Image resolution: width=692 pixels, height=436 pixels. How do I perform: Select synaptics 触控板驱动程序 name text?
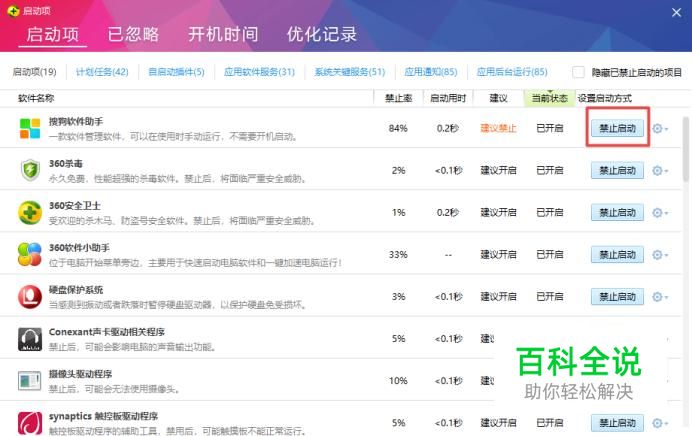coord(103,416)
